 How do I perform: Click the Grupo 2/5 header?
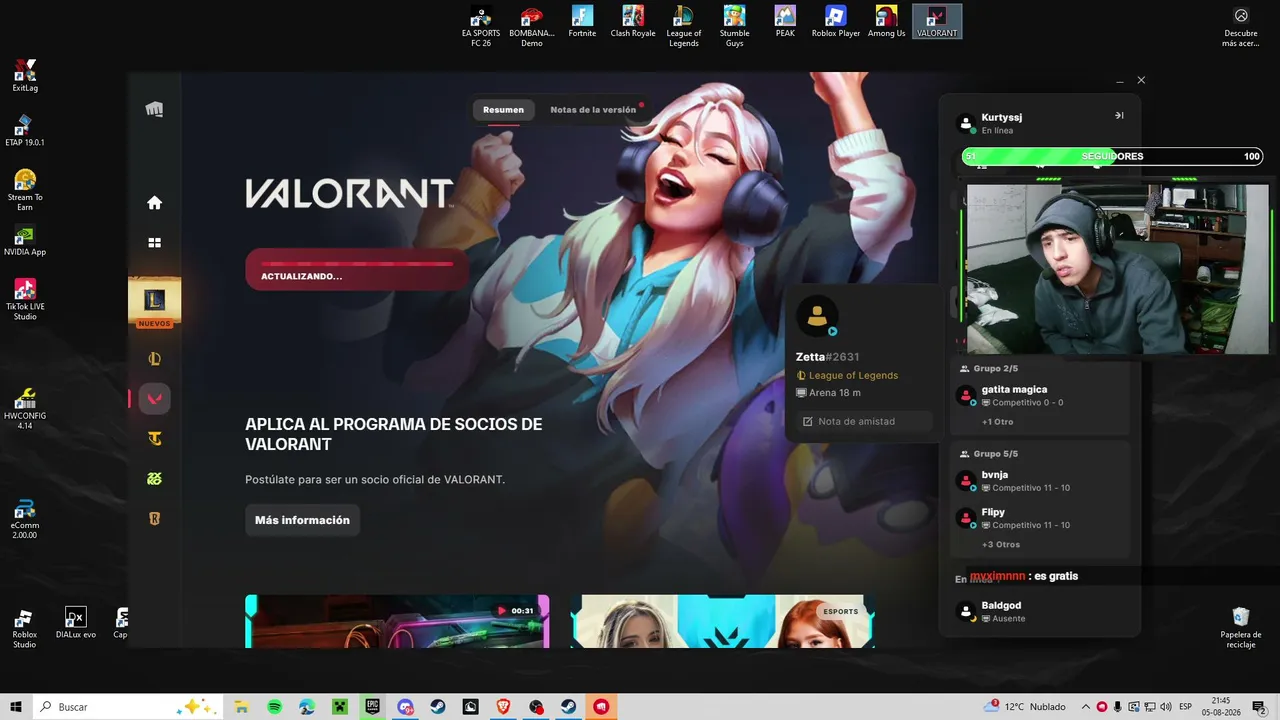click(x=988, y=369)
